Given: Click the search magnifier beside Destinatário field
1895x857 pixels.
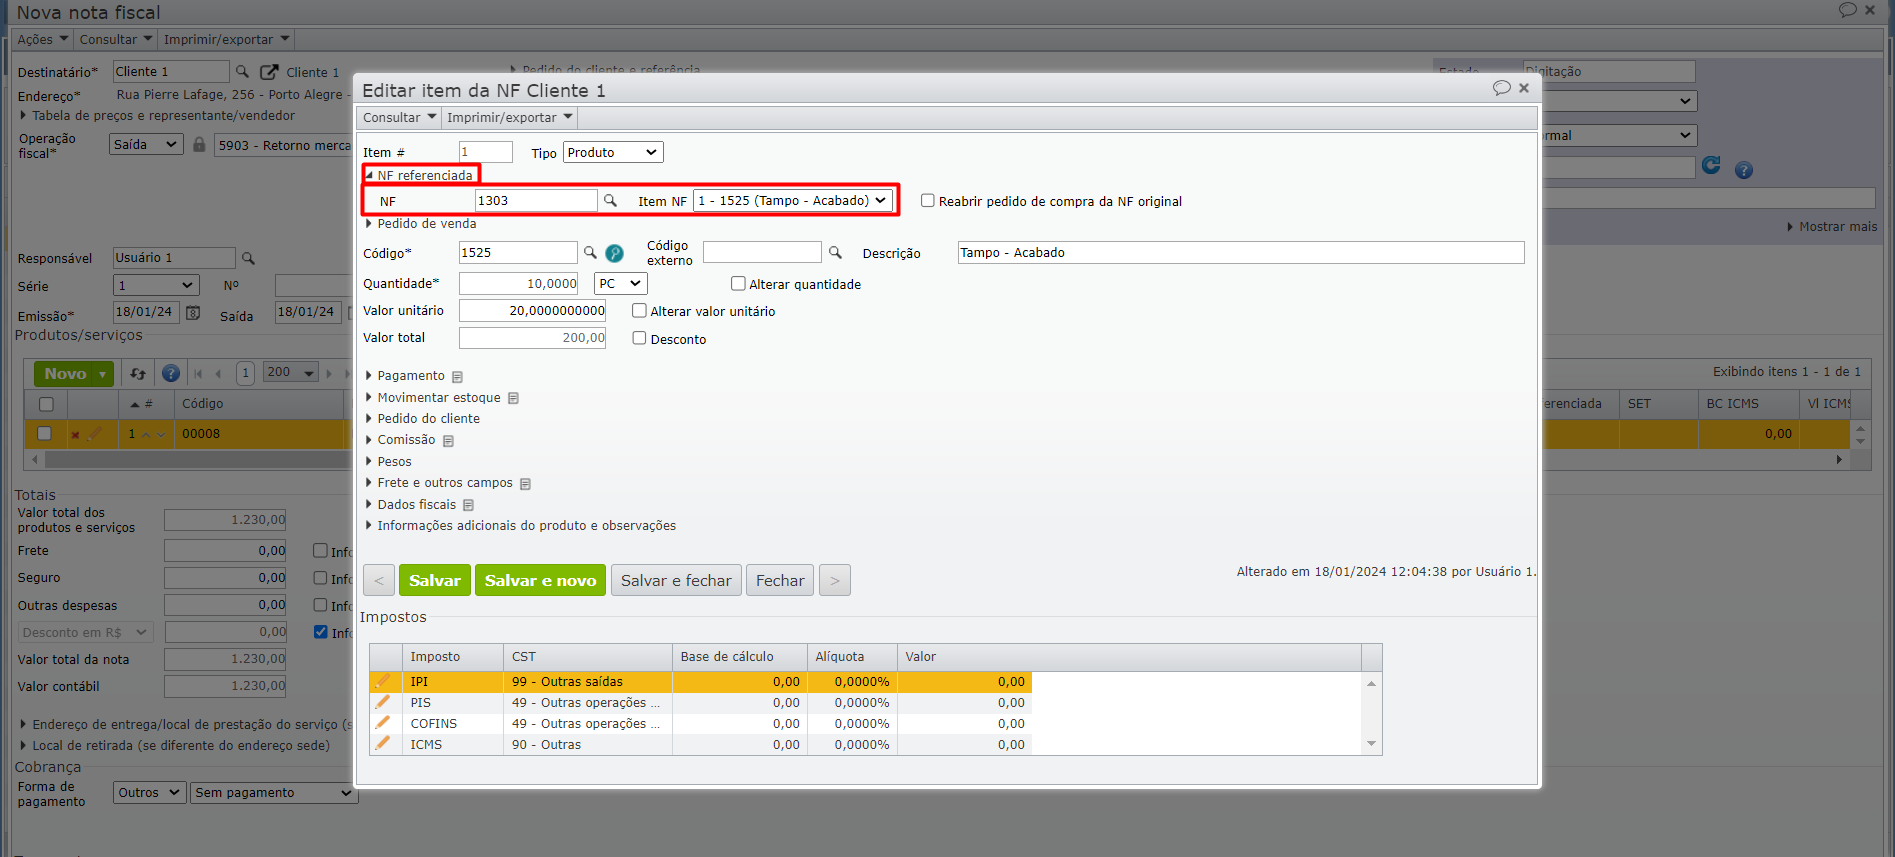Looking at the screenshot, I should click(x=242, y=72).
